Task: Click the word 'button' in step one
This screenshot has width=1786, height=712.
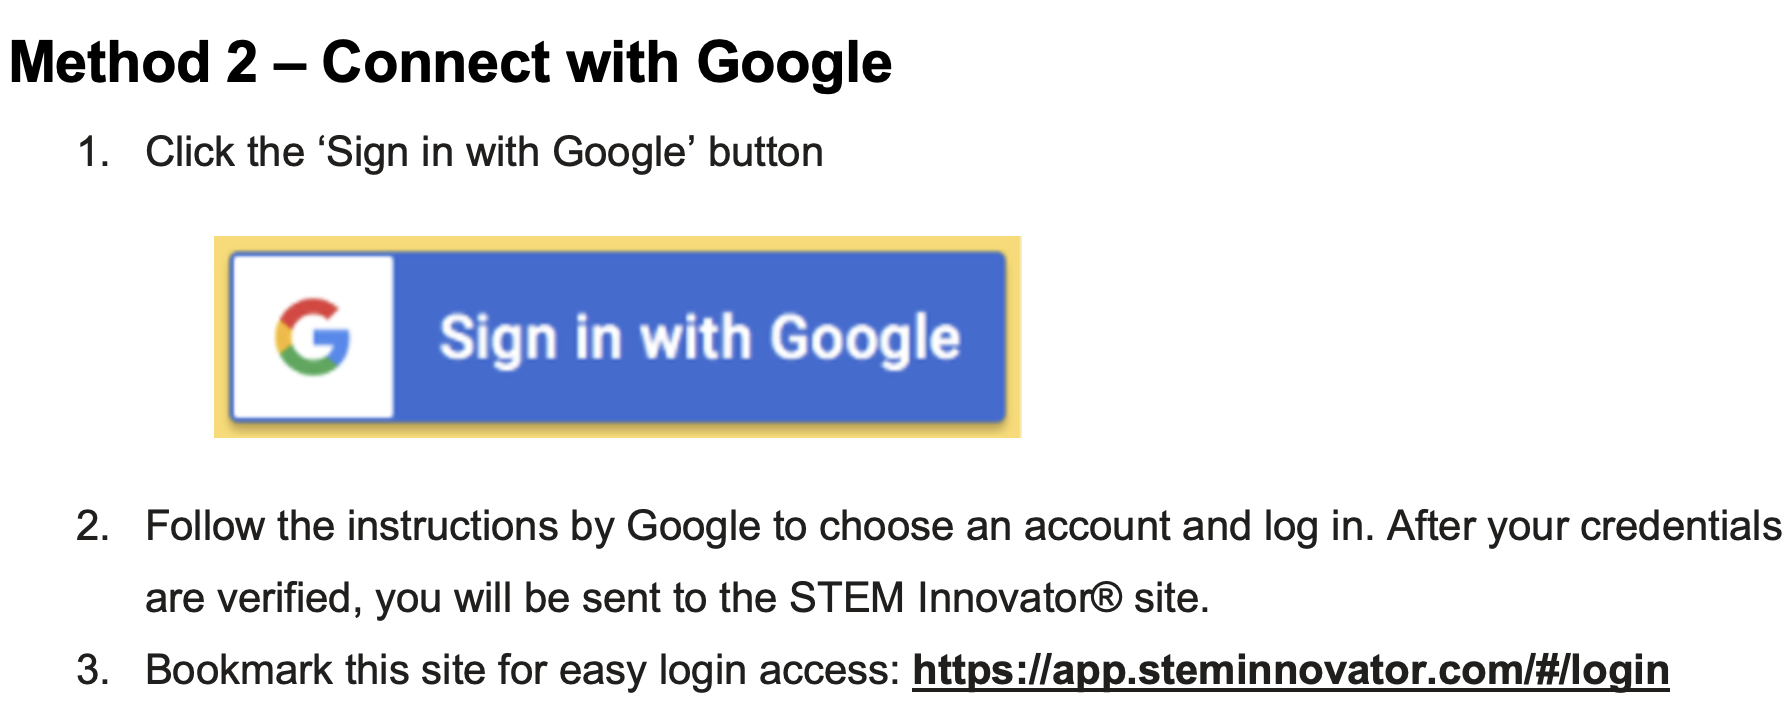Action: (x=765, y=153)
